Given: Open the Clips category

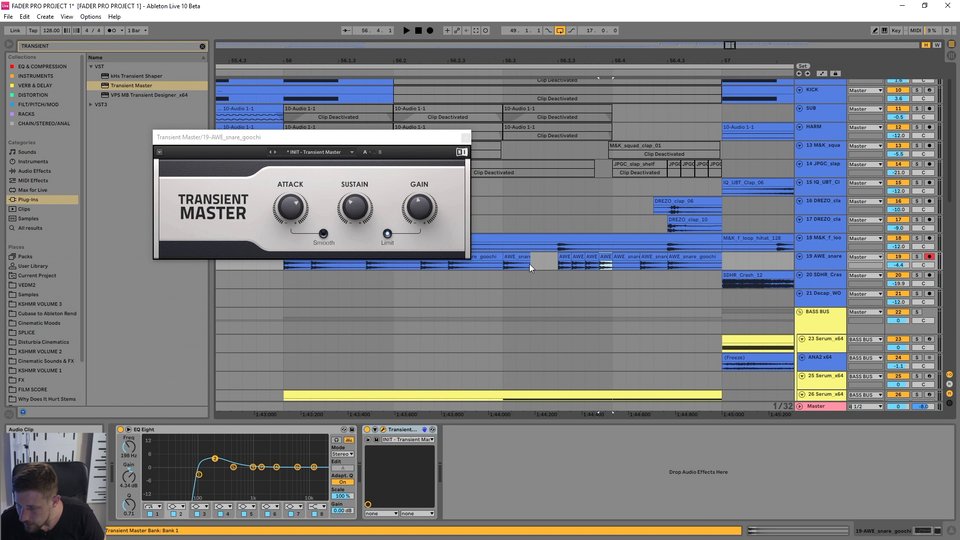Looking at the screenshot, I should pos(24,209).
